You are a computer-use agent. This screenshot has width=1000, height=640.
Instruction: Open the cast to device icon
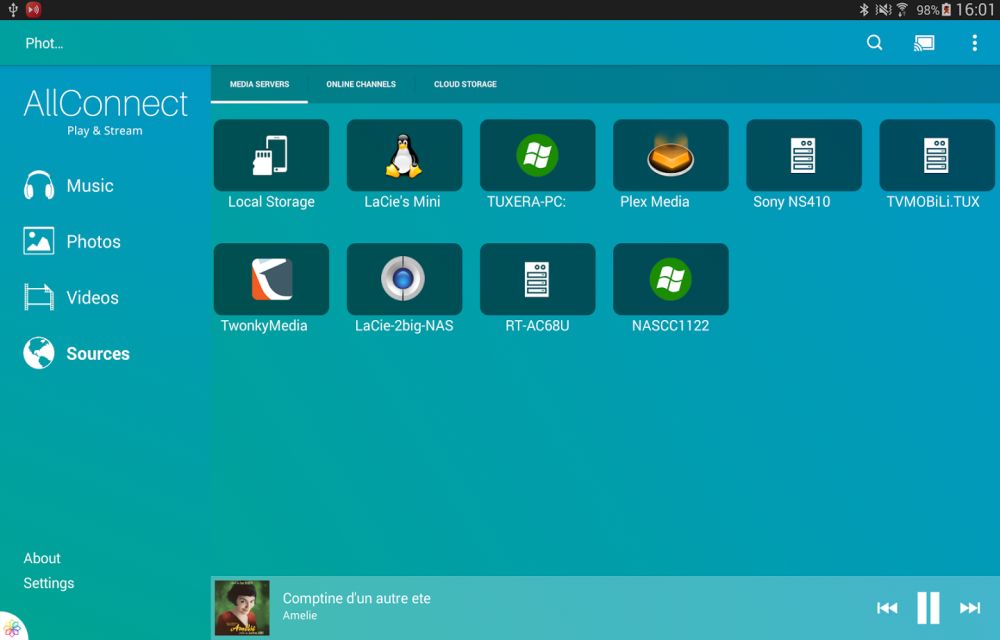click(924, 43)
